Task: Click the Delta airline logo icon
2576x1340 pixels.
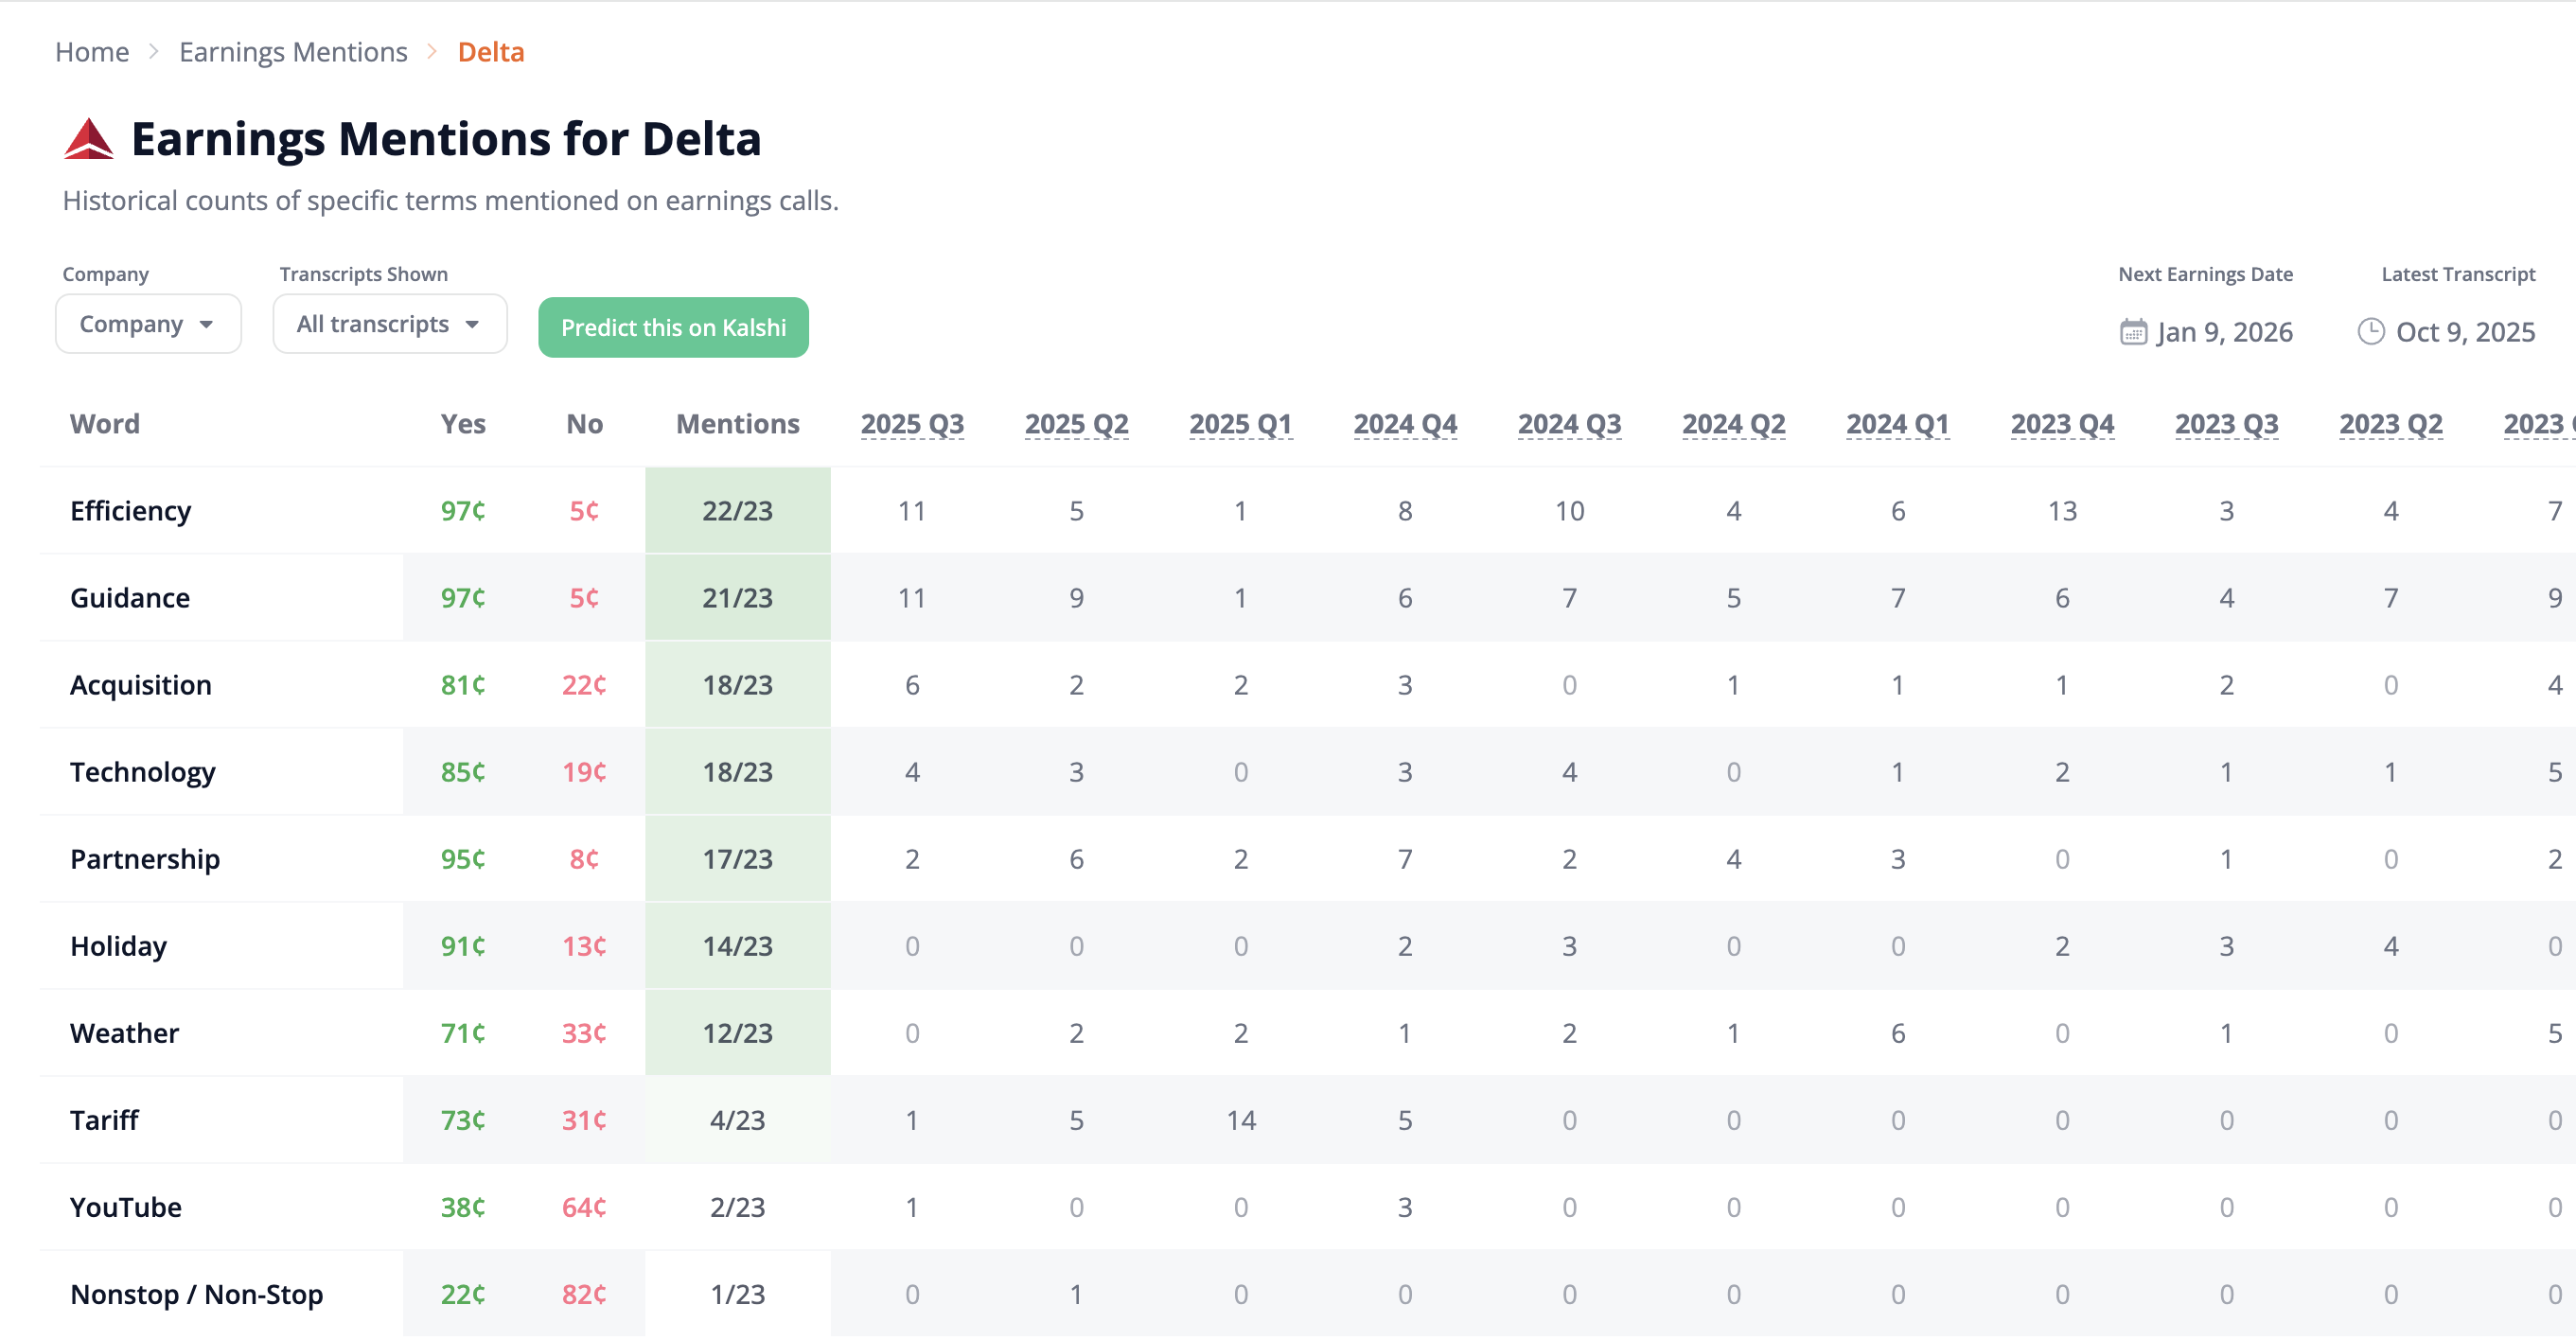Action: point(88,139)
